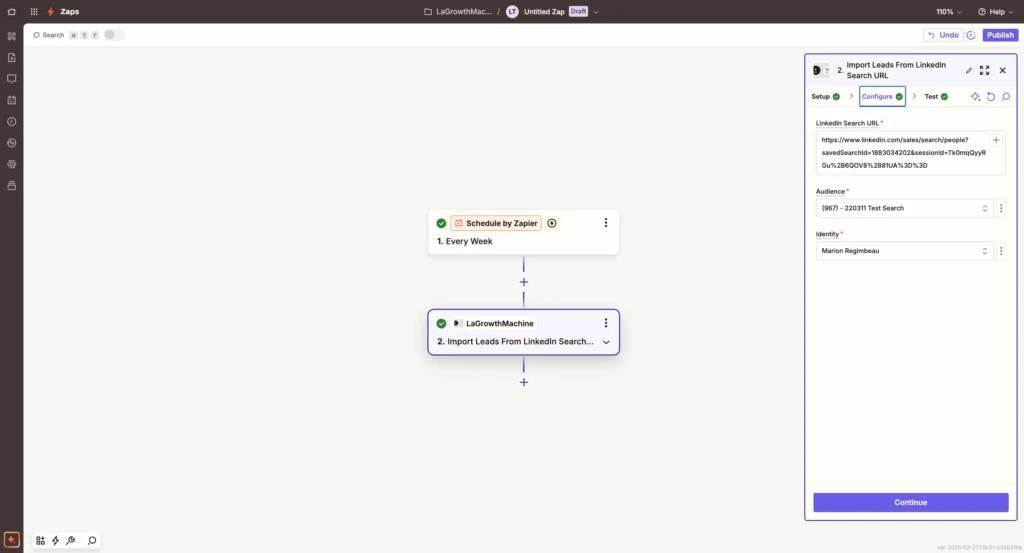Click the orange AI sparkle icon bottom-left
Screen dimensions: 1024x553
(x=12, y=540)
